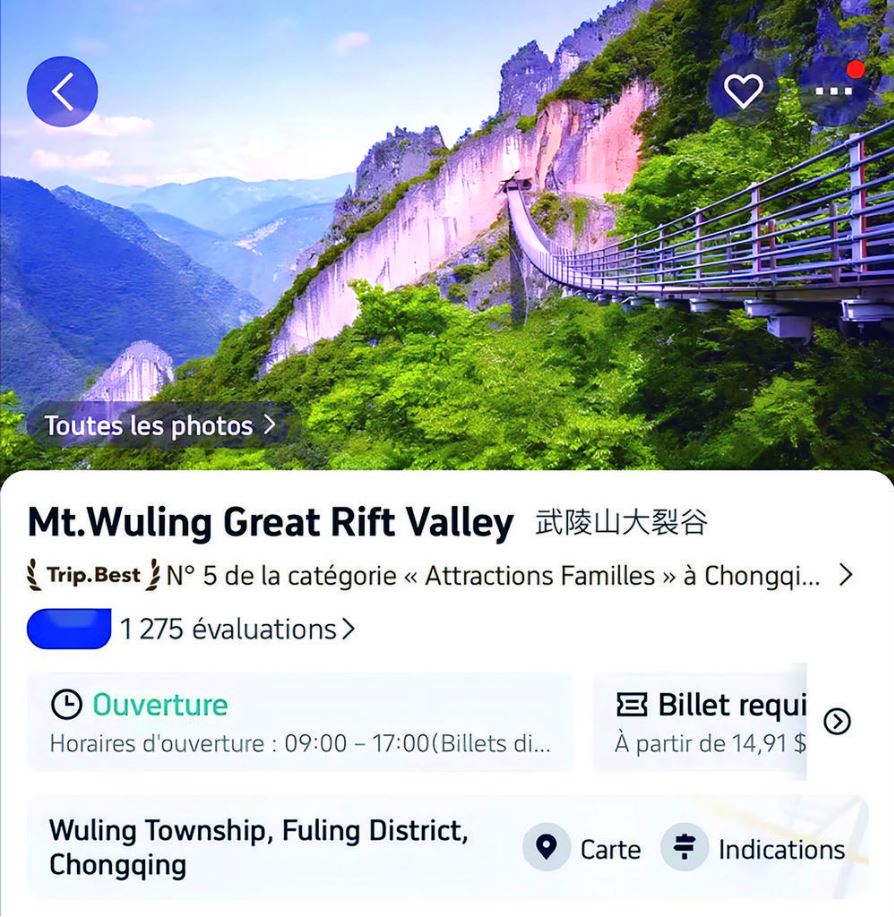Image resolution: width=894 pixels, height=917 pixels.
Task: Open Carte map view
Action: 582,848
